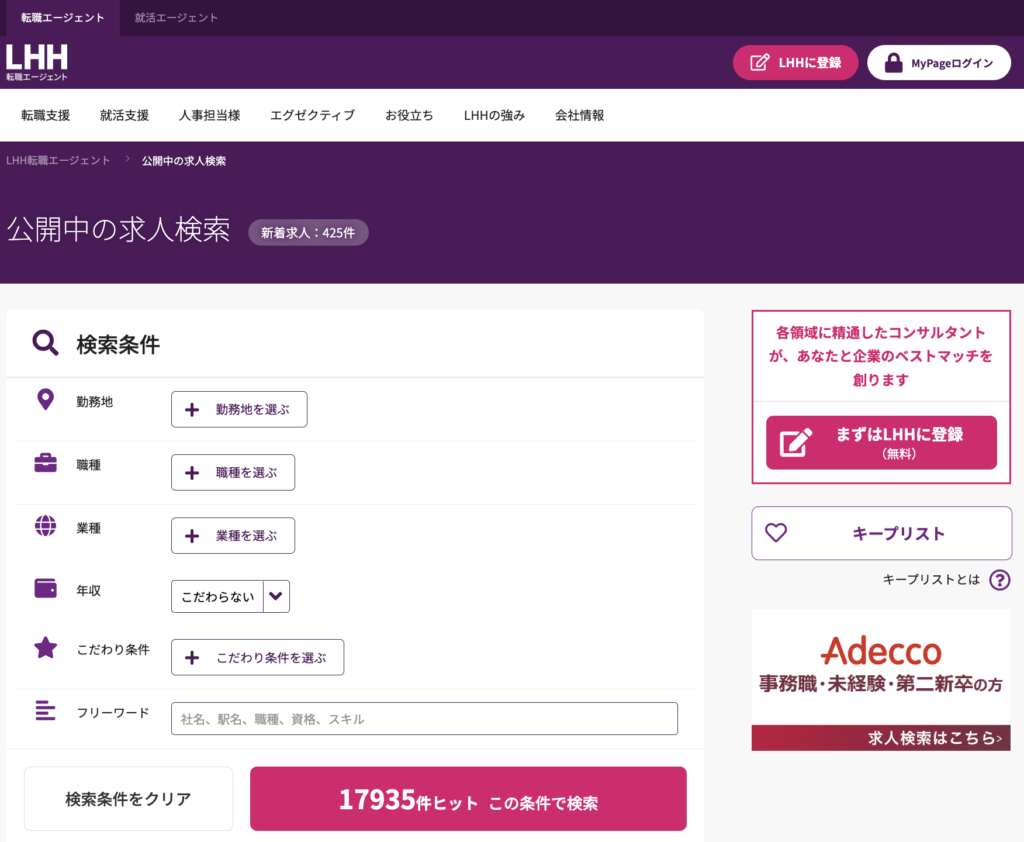Click LHH転職エージェント breadcrumb link

click(58, 161)
